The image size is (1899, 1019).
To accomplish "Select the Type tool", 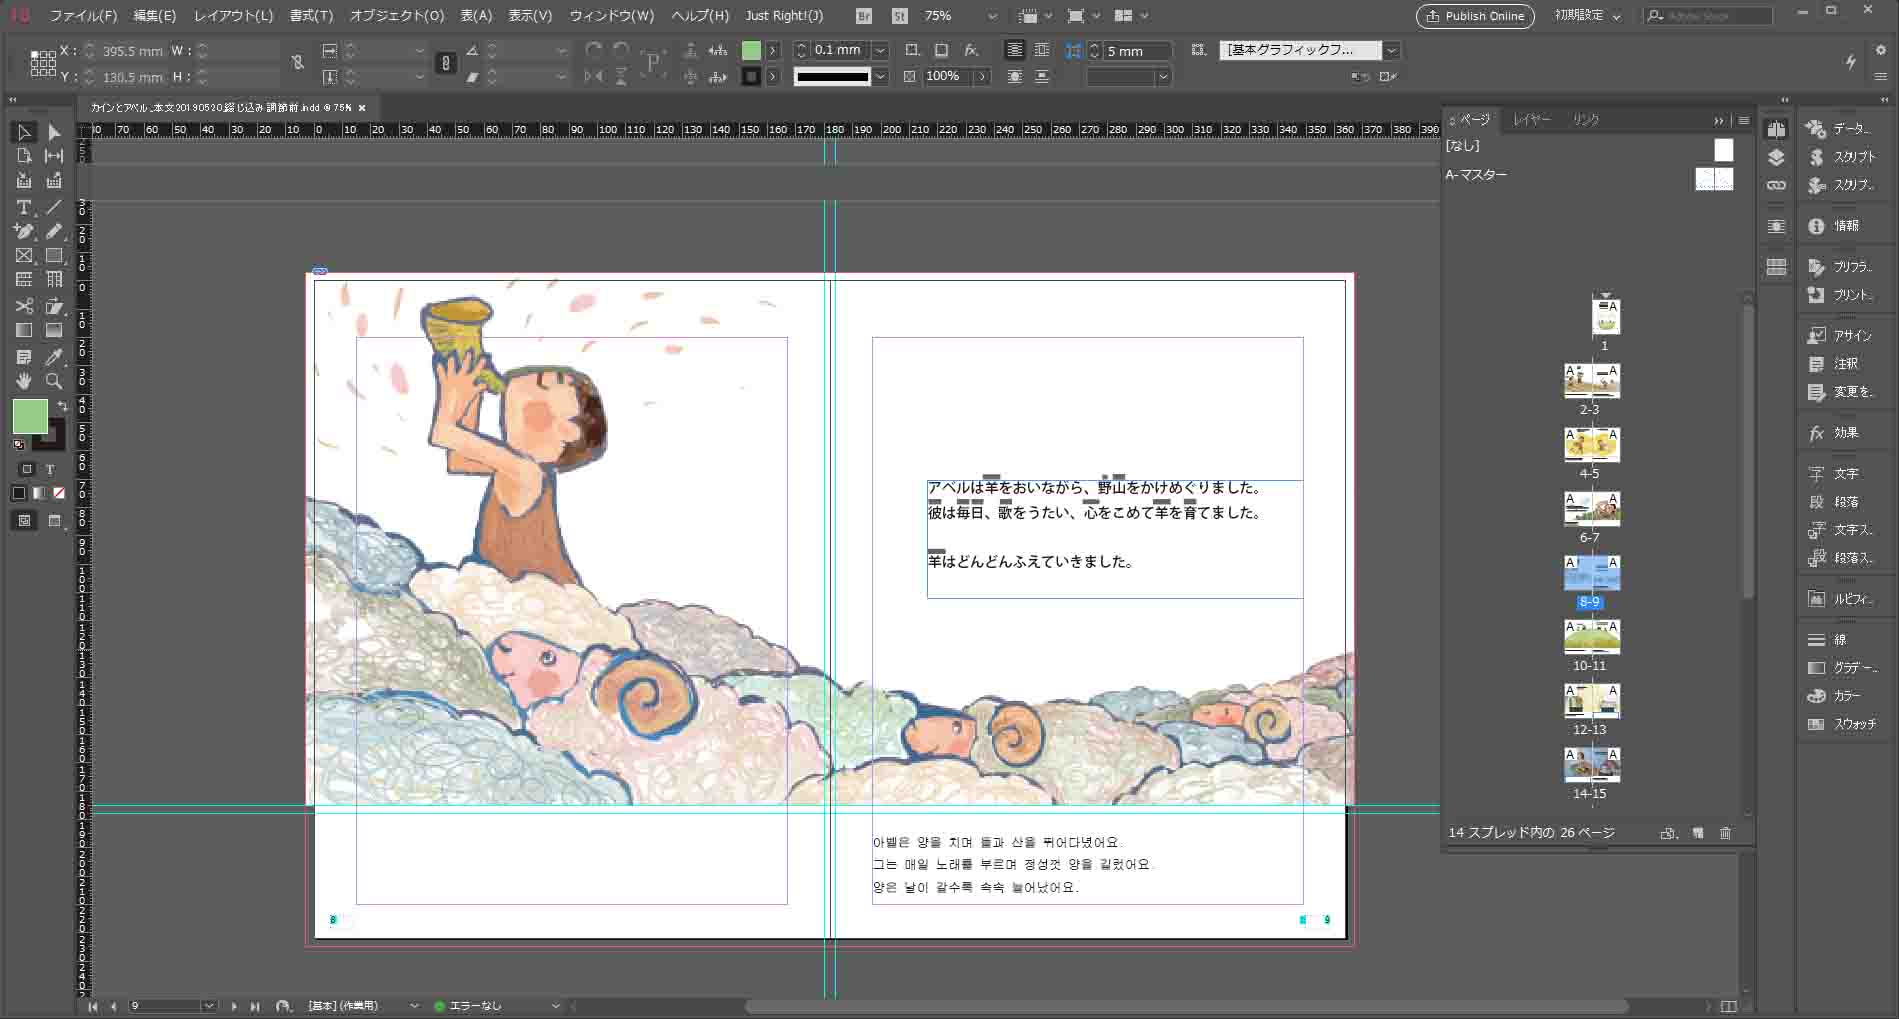I will (25, 207).
